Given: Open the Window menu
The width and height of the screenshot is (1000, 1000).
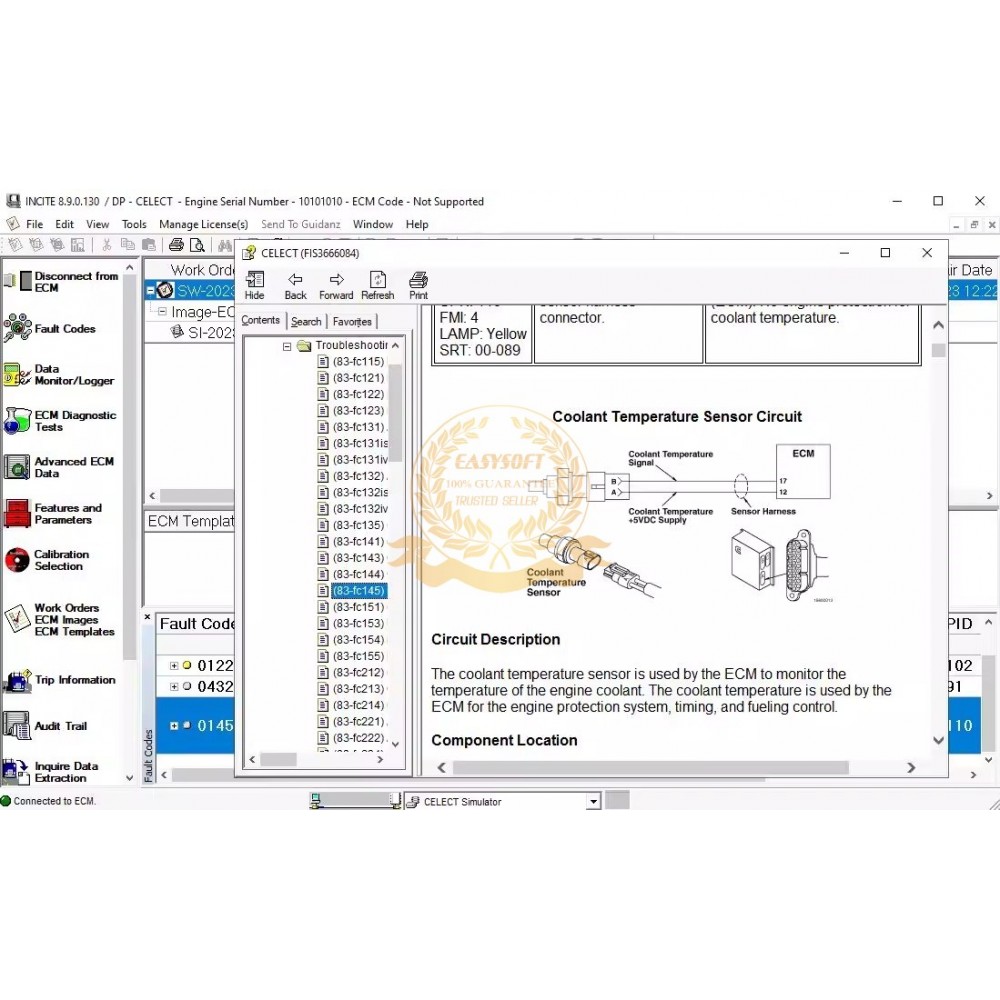Looking at the screenshot, I should (373, 224).
